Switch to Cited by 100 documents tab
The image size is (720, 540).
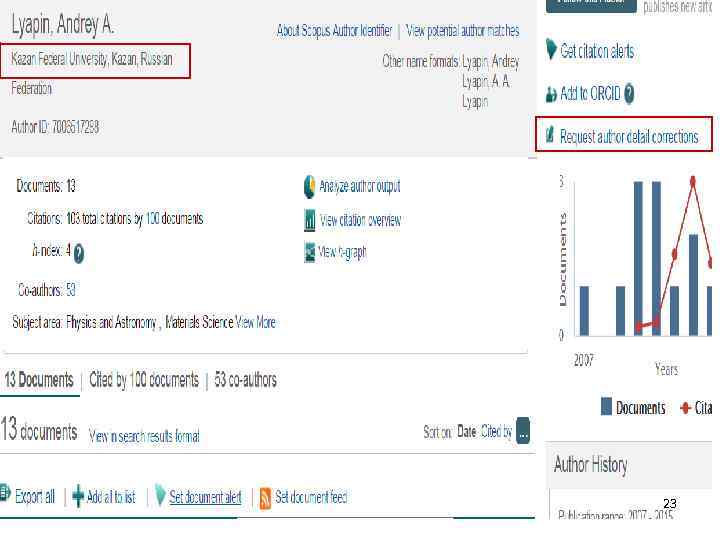[144, 380]
